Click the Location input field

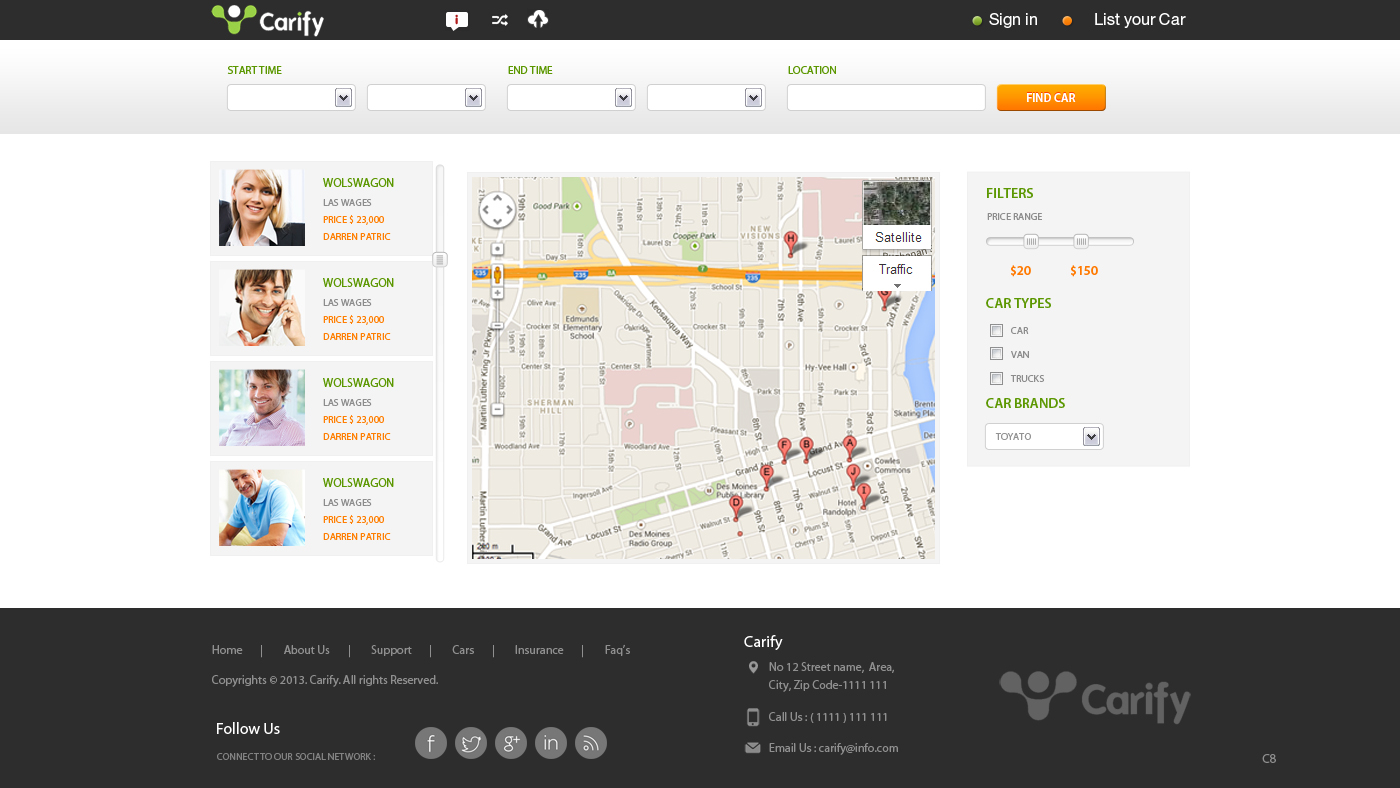point(886,98)
